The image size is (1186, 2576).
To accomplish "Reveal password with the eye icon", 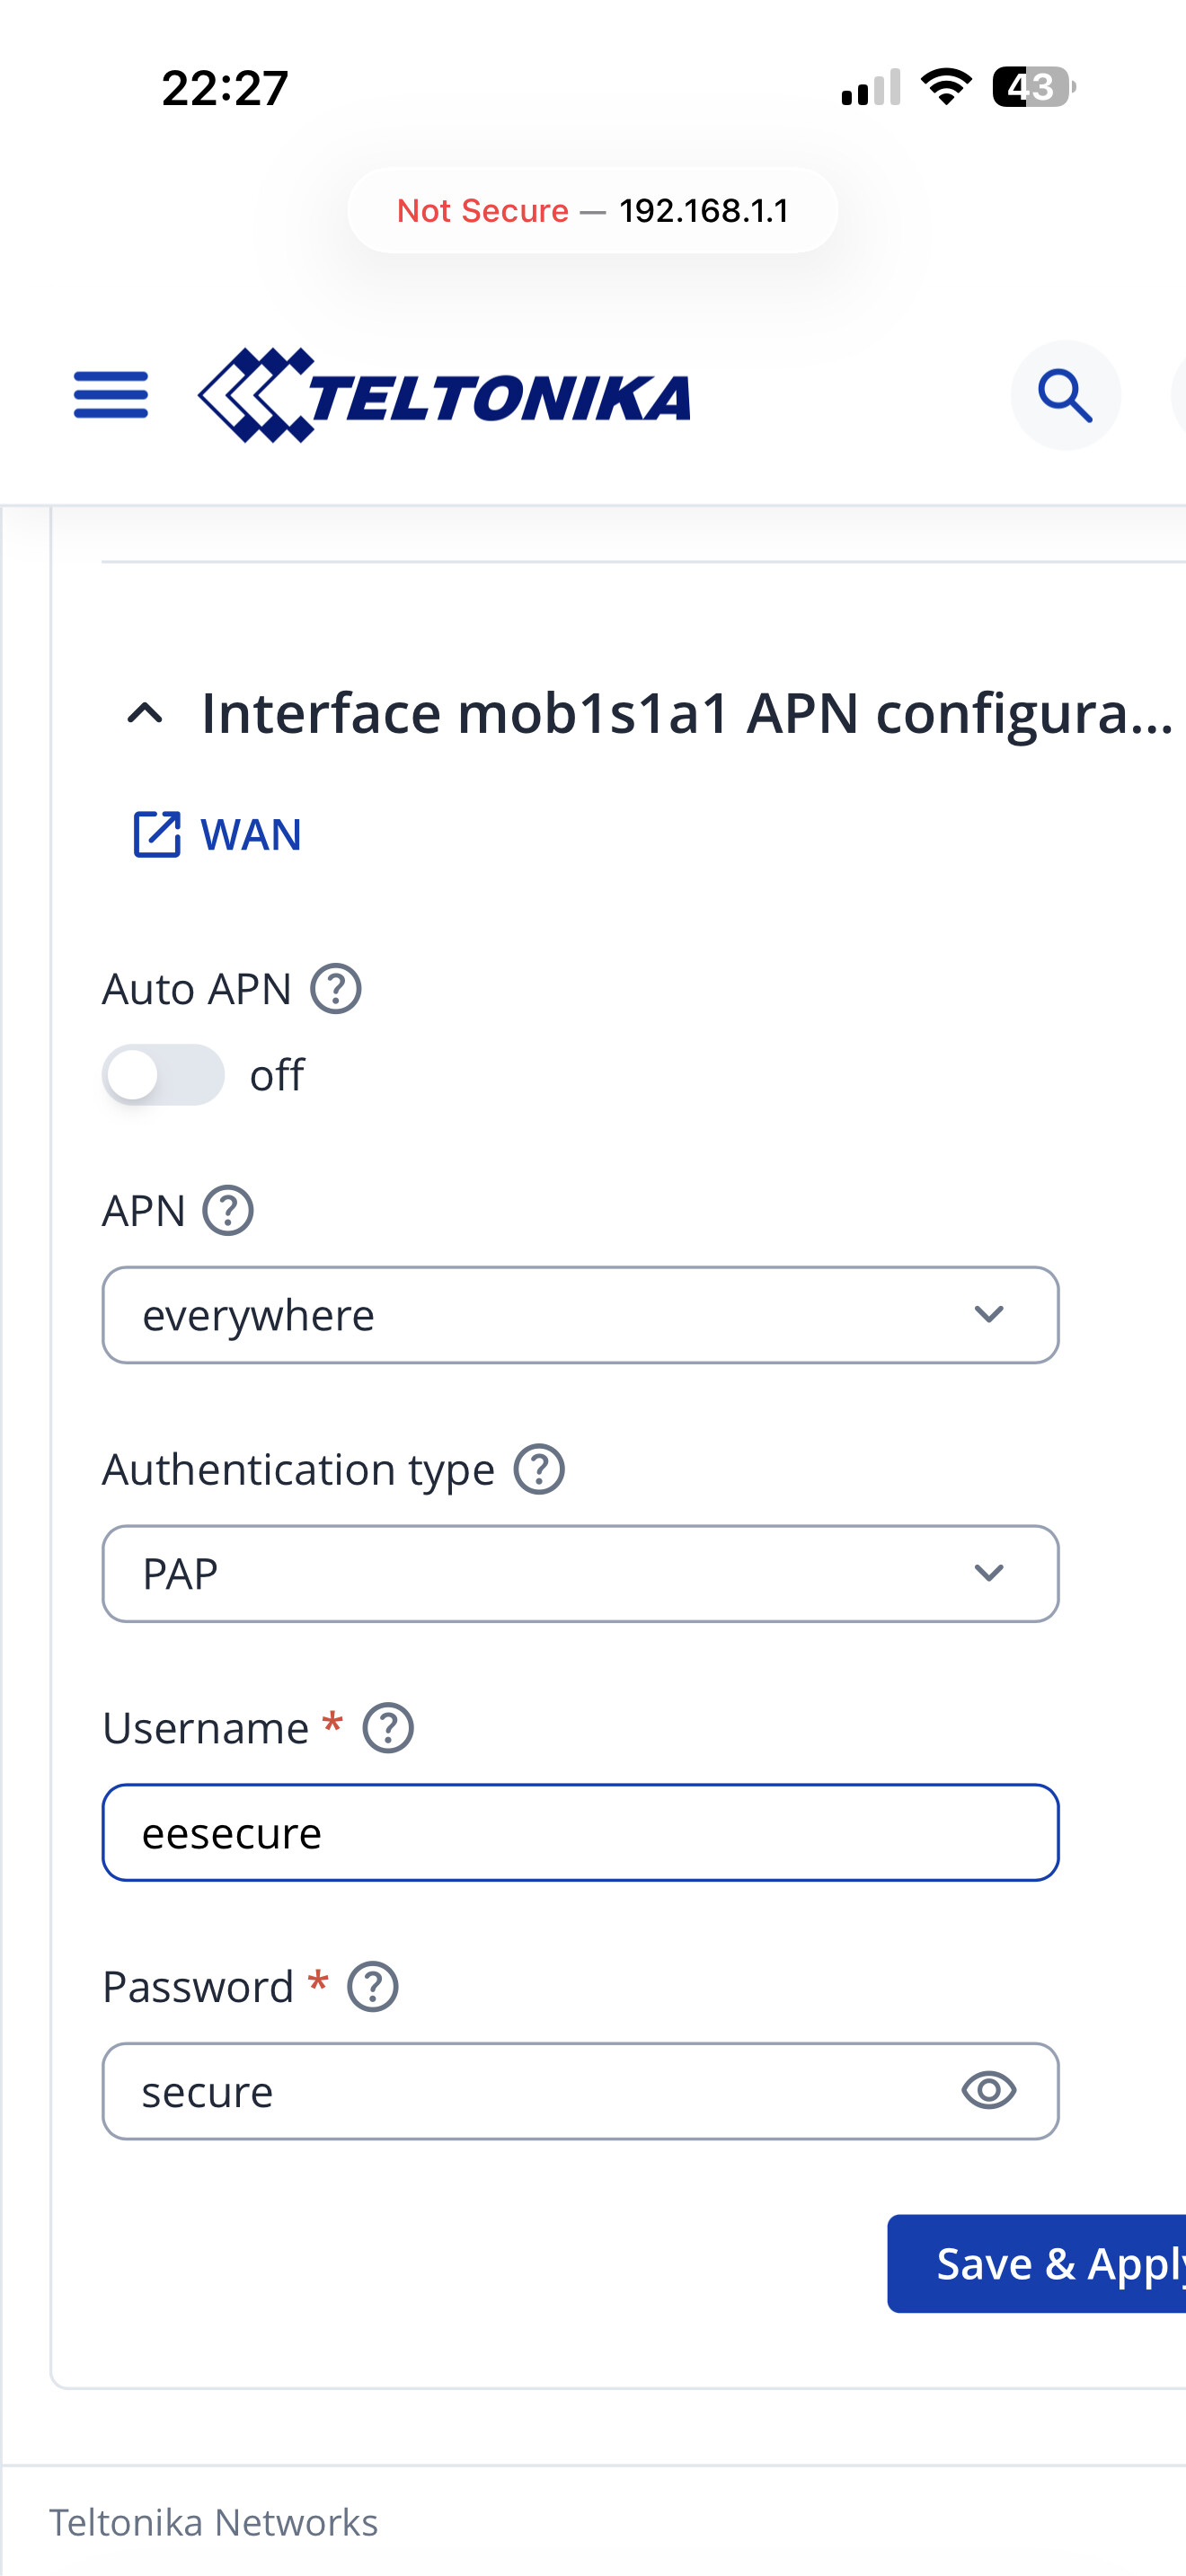I will 989,2091.
